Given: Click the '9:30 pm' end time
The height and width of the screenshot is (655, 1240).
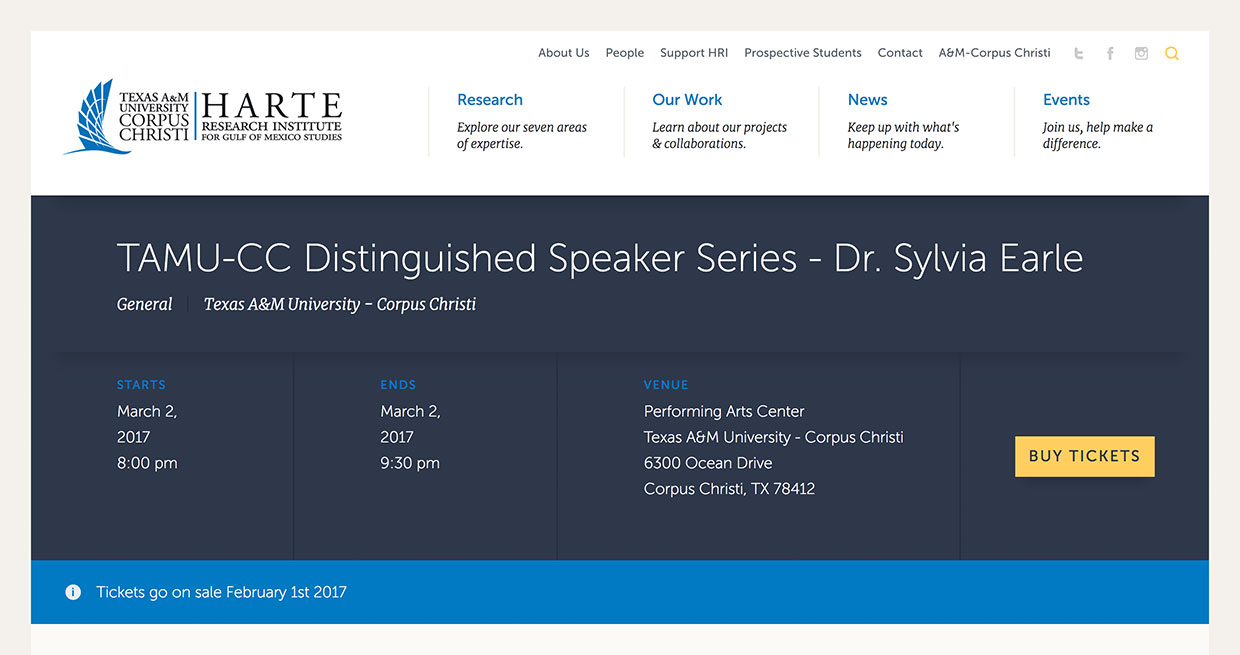Looking at the screenshot, I should click(410, 463).
